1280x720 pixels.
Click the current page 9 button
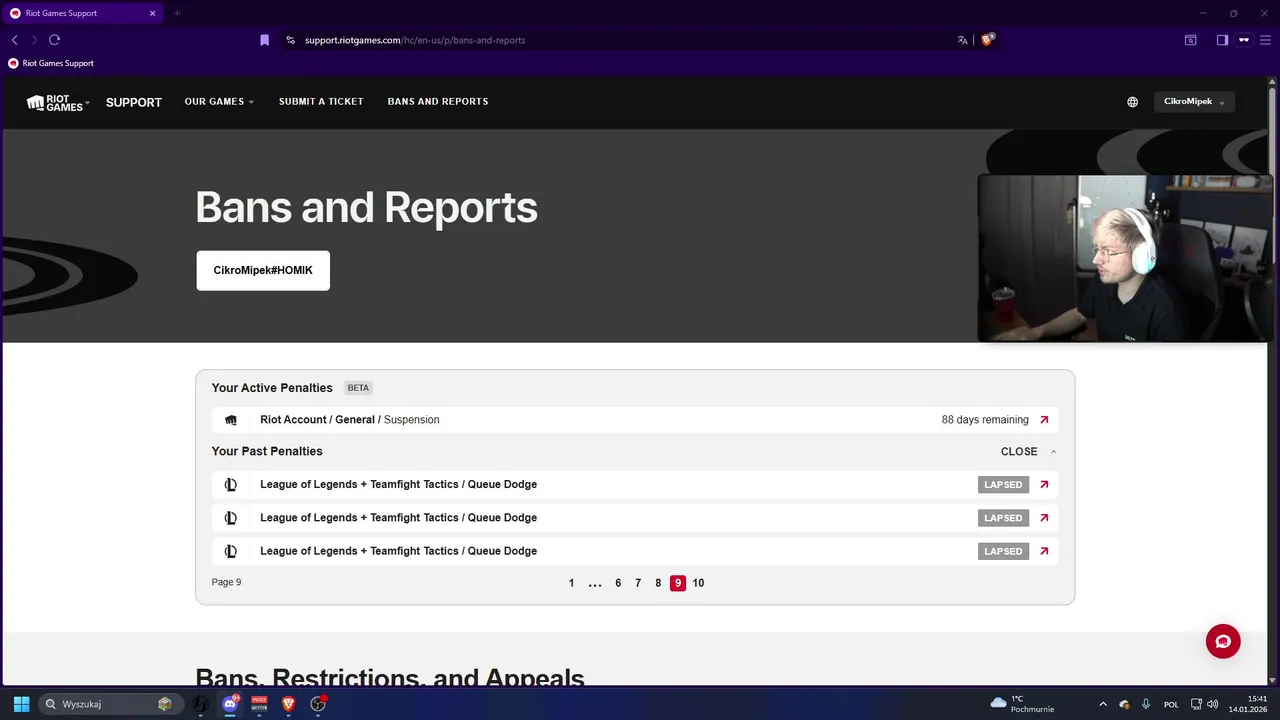point(678,583)
